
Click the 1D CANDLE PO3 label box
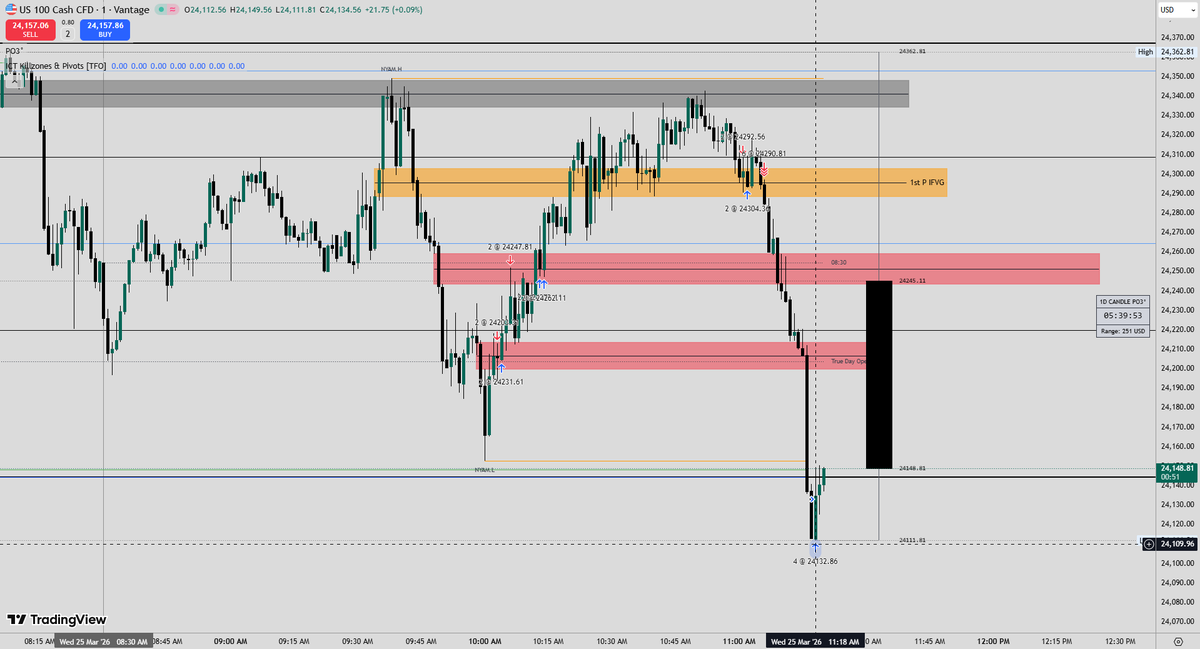click(1123, 301)
